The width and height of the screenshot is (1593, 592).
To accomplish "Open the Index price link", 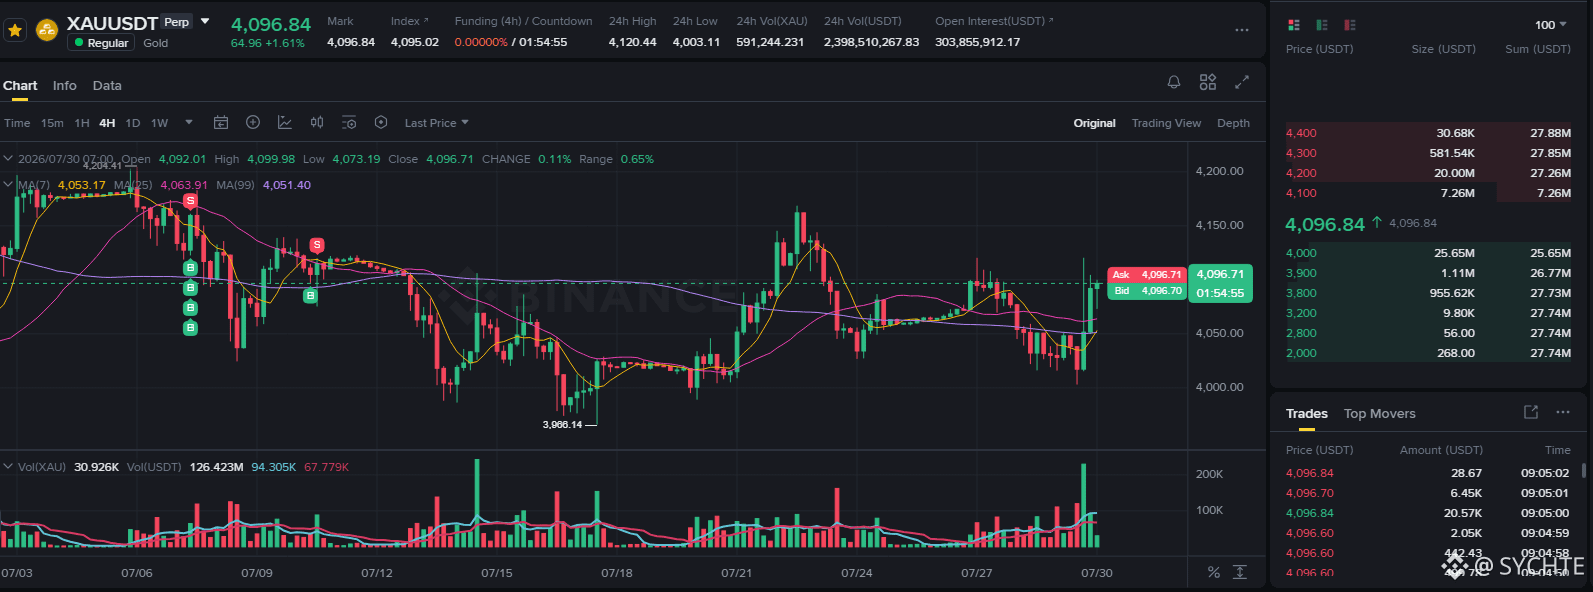I will point(409,21).
